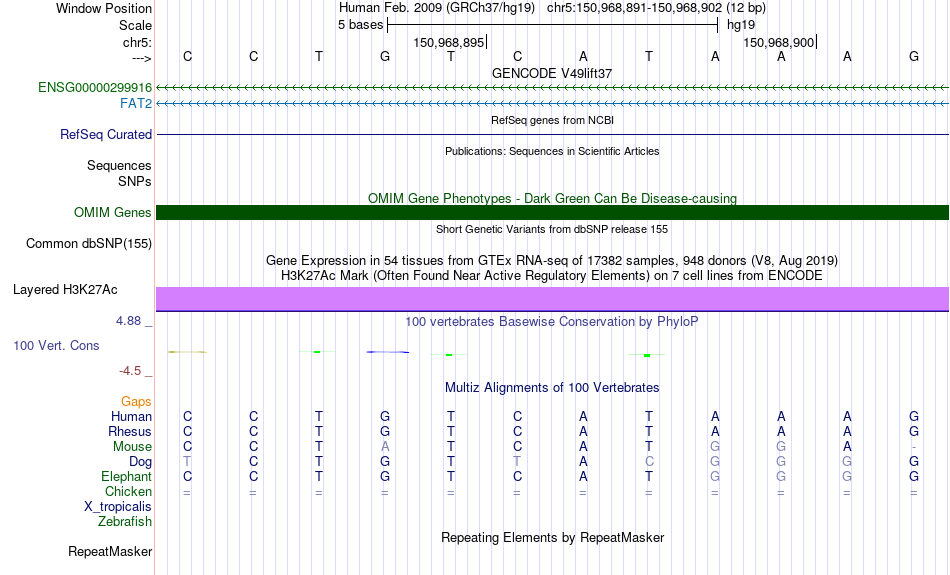
Task: Click the ENSG00000299916 track label
Action: 95,87
